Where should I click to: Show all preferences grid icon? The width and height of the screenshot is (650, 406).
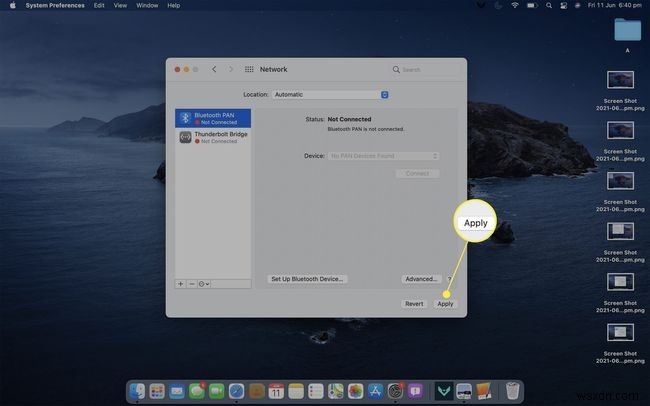249,69
